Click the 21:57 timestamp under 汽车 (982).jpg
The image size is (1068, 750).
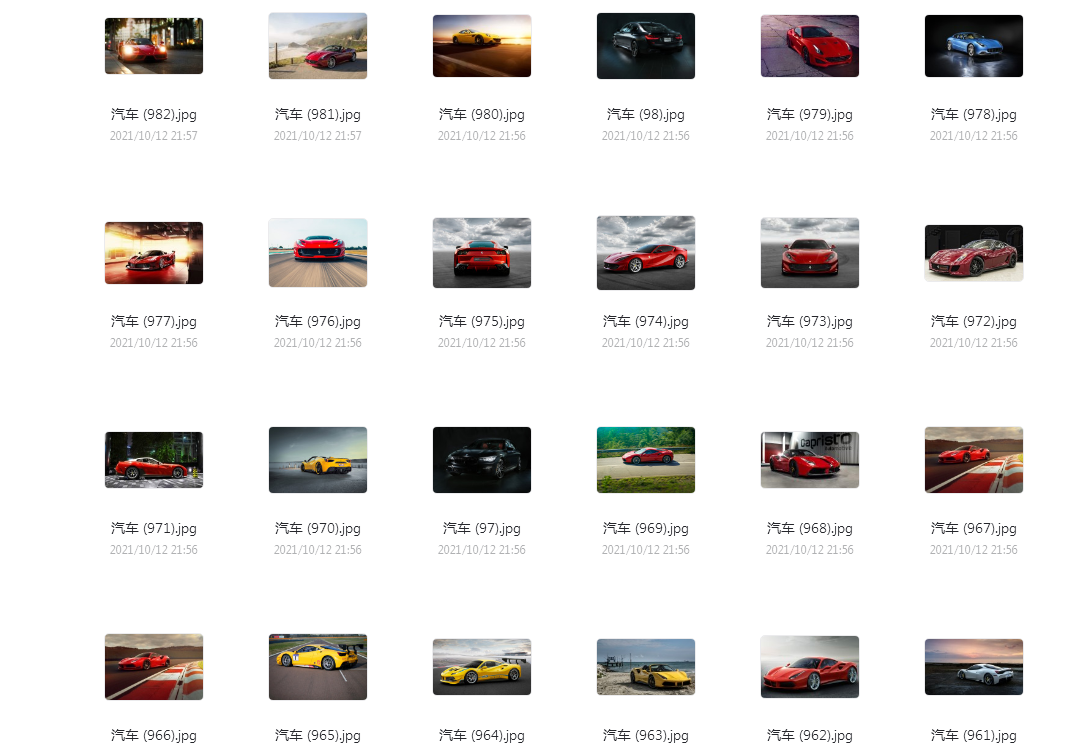(154, 136)
